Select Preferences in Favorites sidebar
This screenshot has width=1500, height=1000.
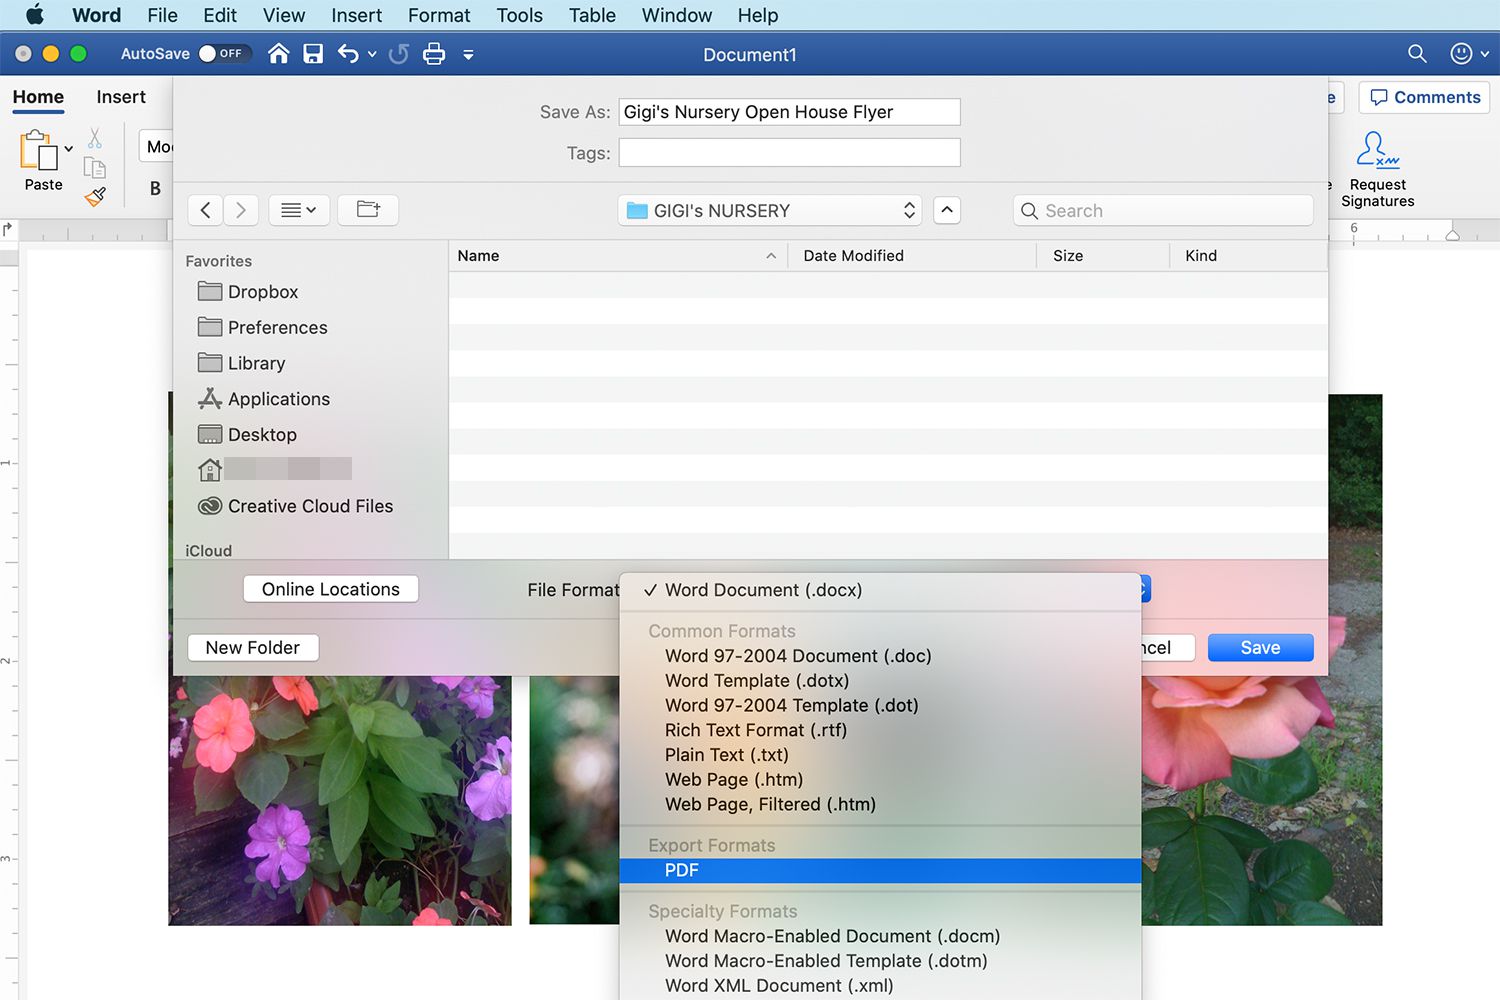point(277,328)
